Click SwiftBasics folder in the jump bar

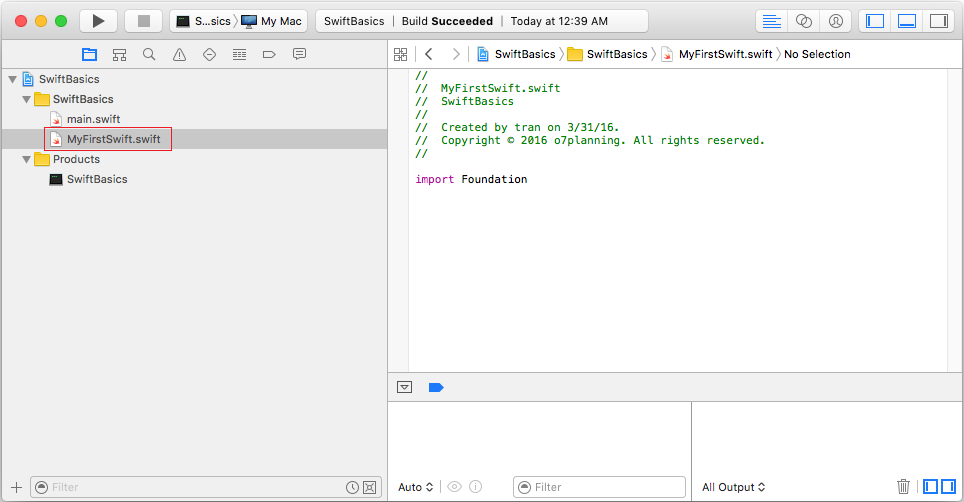[607, 55]
